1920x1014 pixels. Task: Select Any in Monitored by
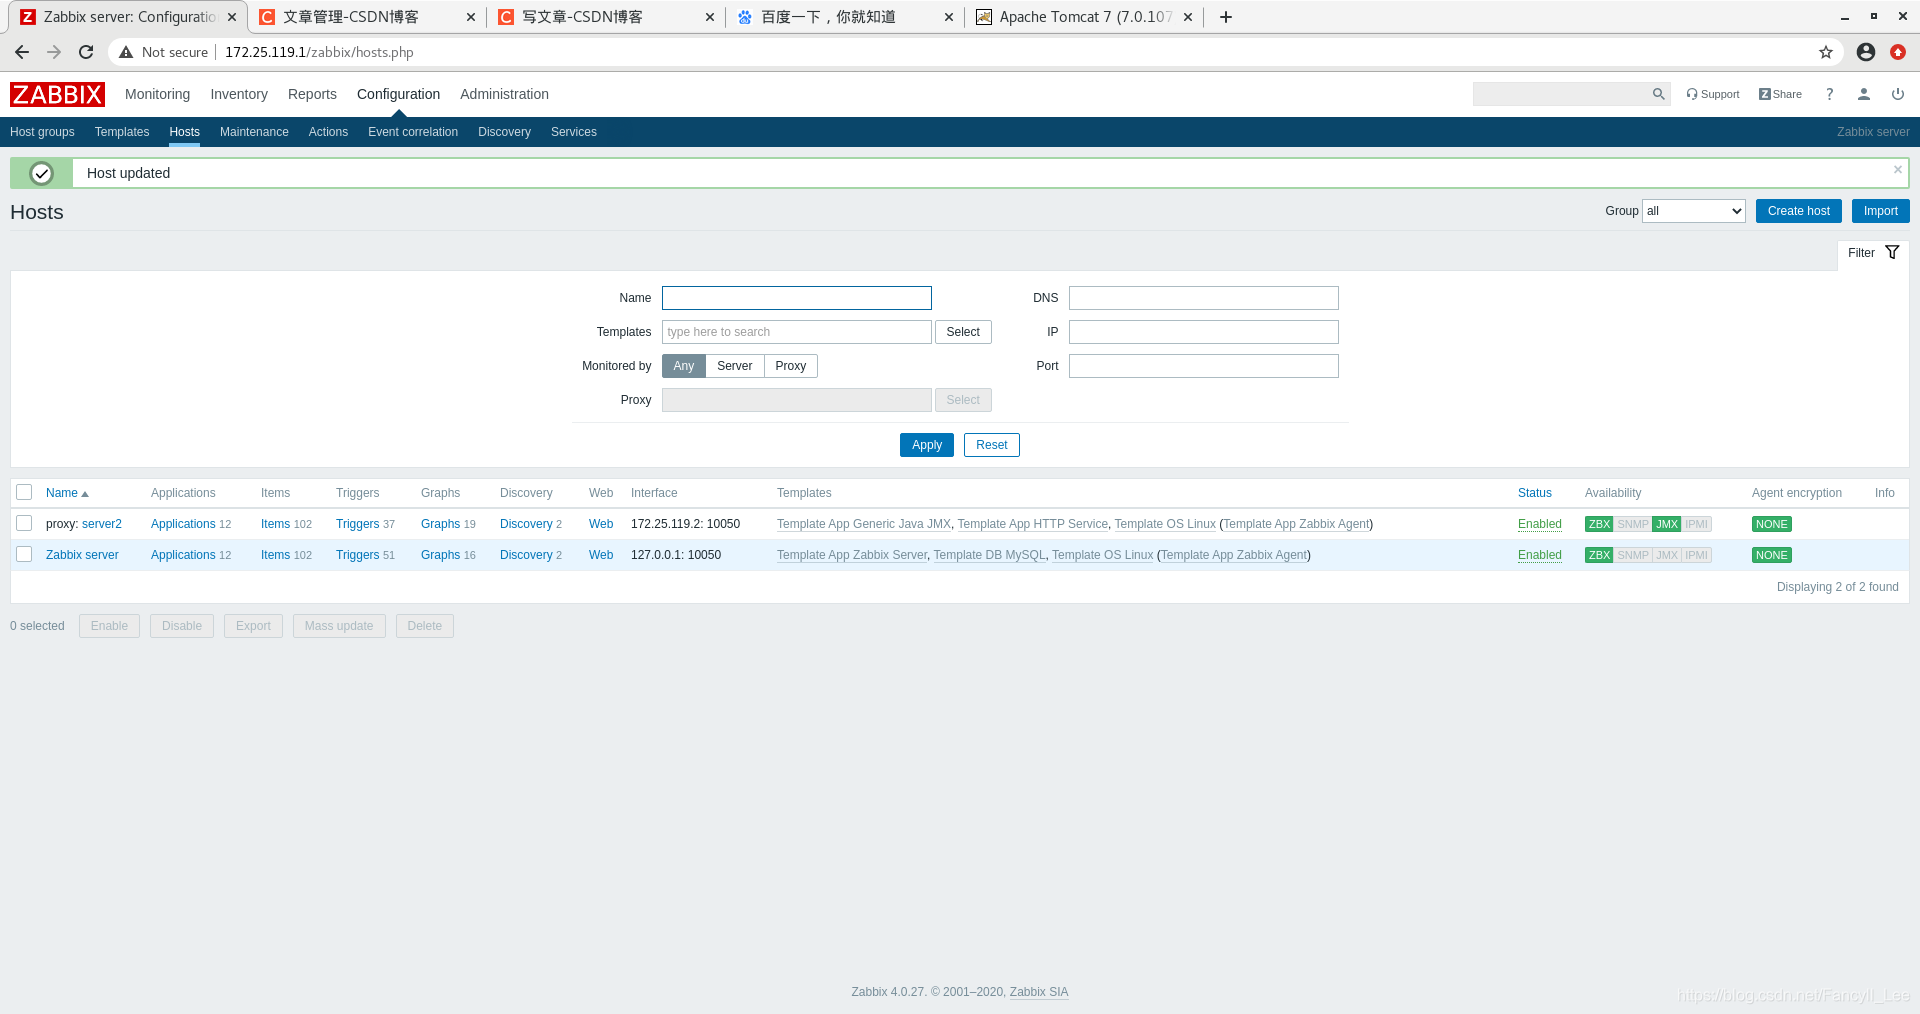tap(684, 366)
